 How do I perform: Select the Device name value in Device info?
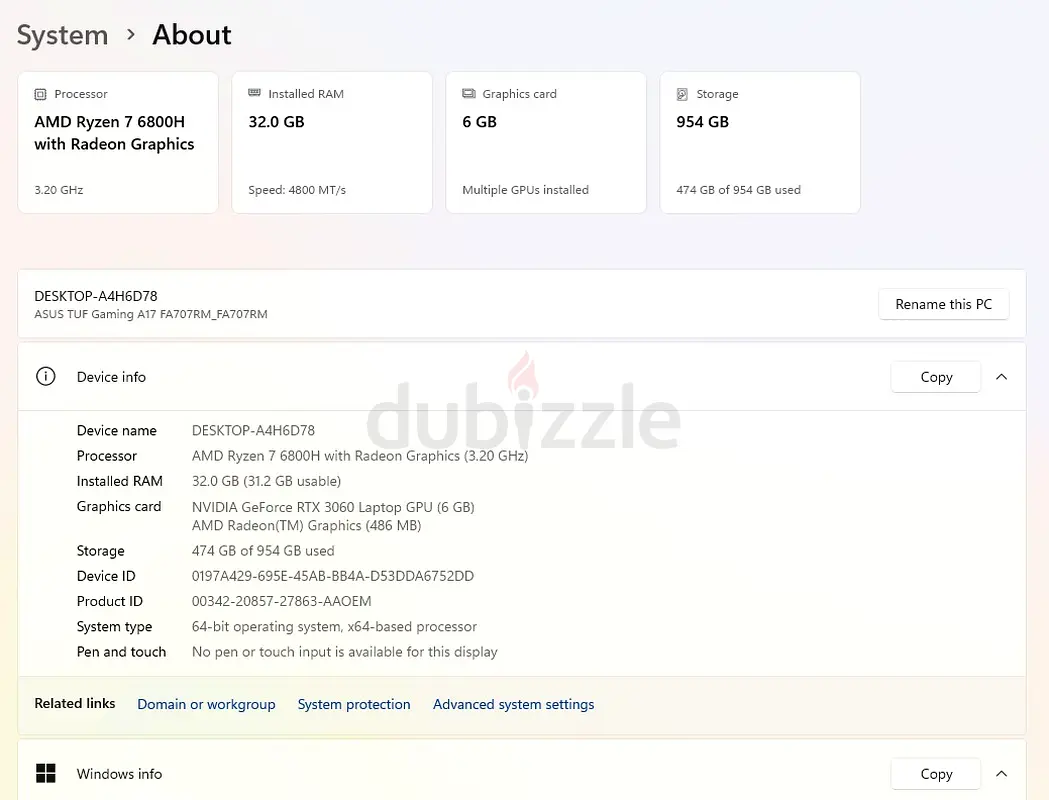pyautogui.click(x=253, y=431)
